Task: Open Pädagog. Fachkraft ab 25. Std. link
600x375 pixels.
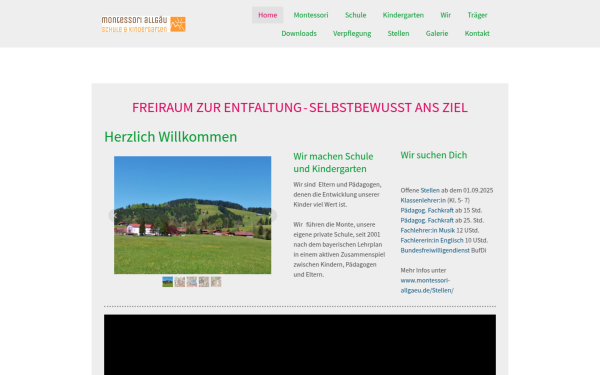Action: (427, 220)
